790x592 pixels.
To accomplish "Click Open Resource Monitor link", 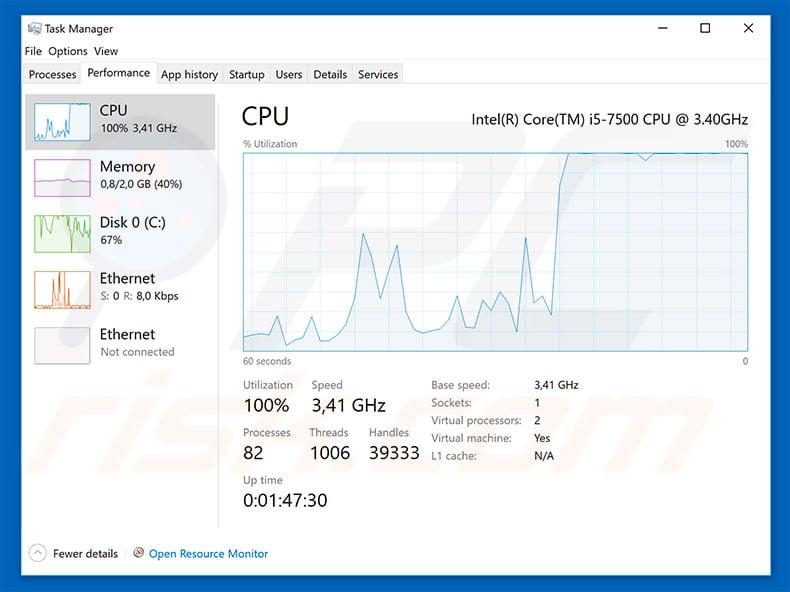I will tap(208, 553).
